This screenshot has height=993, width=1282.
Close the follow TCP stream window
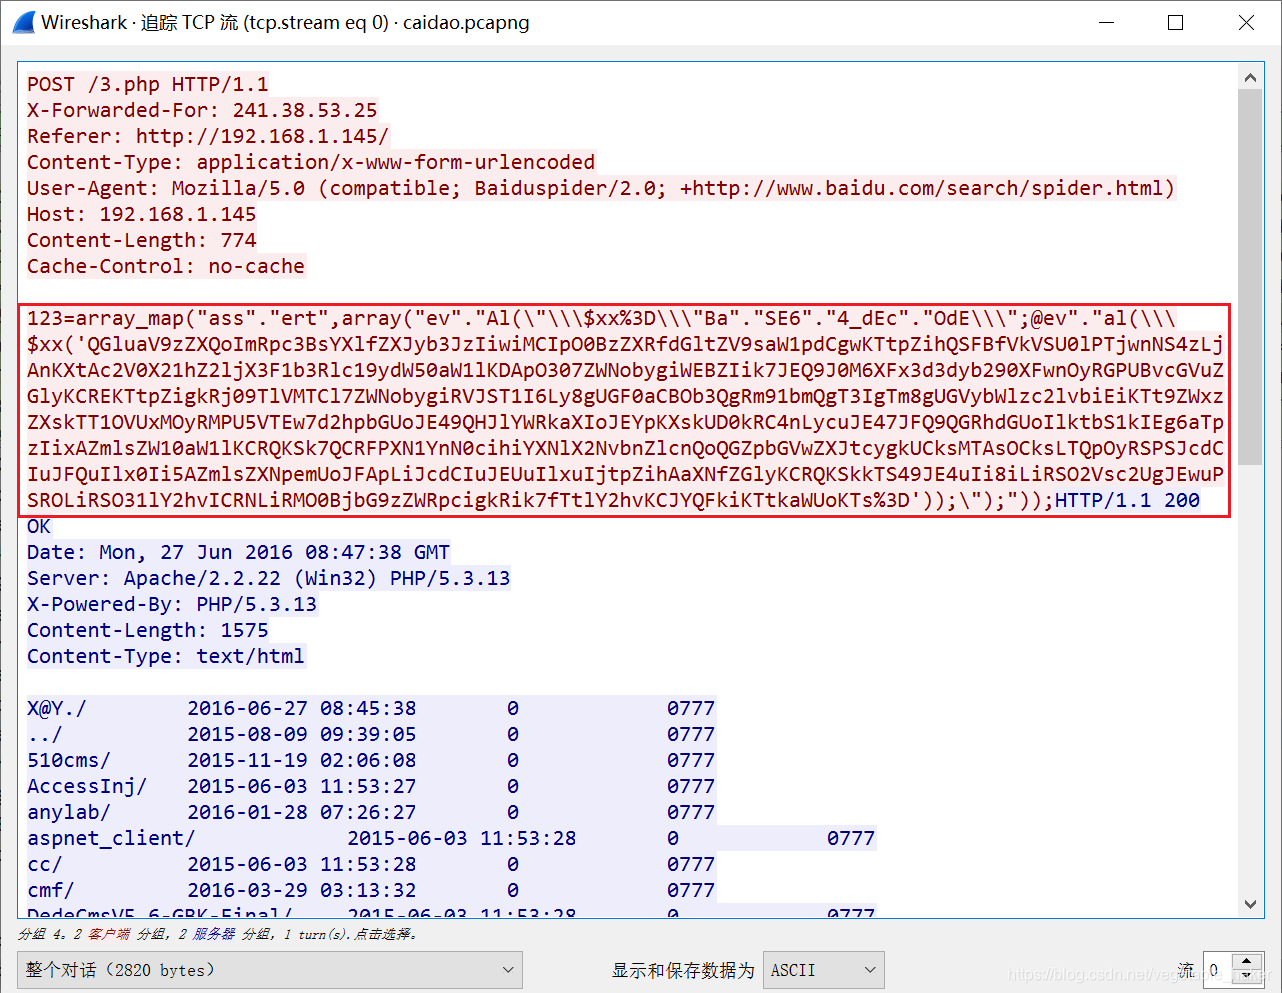click(x=1246, y=22)
